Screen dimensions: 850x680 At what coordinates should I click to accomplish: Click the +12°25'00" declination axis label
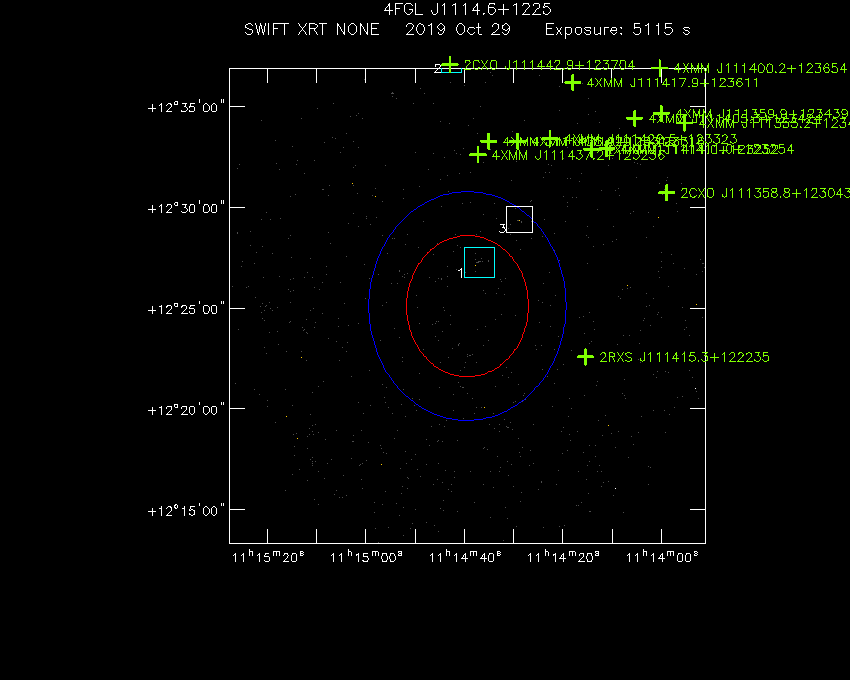186,309
